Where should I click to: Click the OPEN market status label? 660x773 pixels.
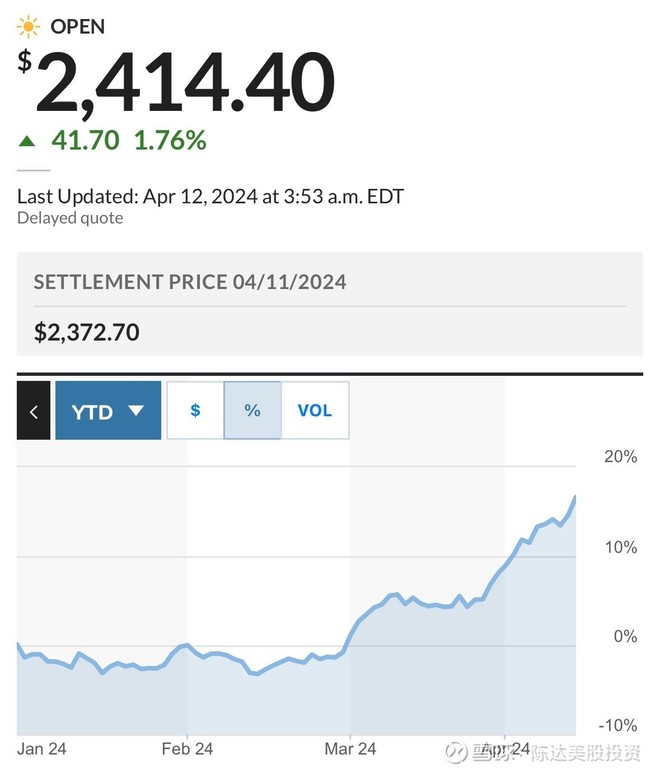click(x=77, y=27)
